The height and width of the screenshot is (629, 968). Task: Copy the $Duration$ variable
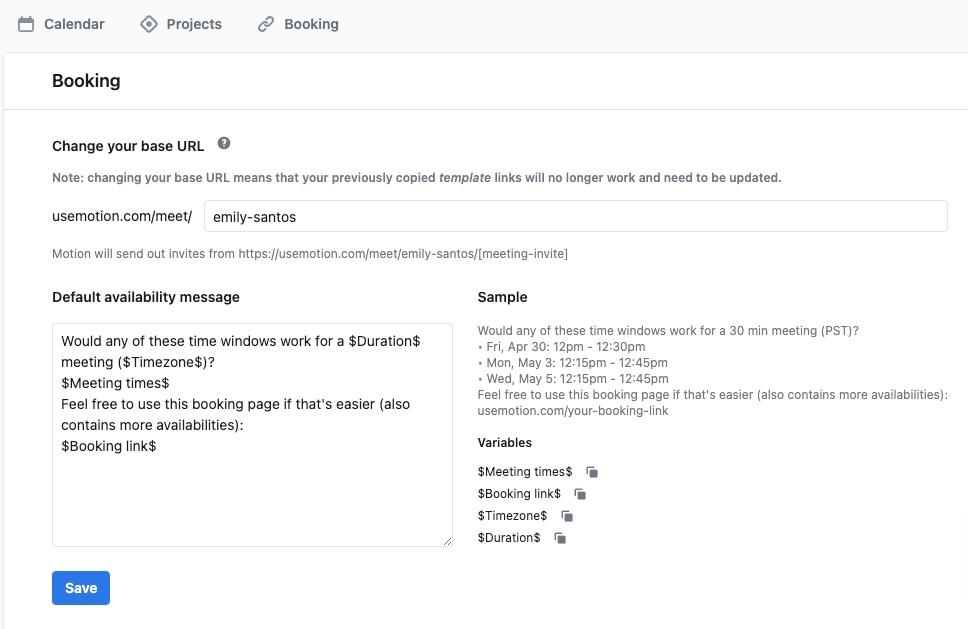coord(560,538)
